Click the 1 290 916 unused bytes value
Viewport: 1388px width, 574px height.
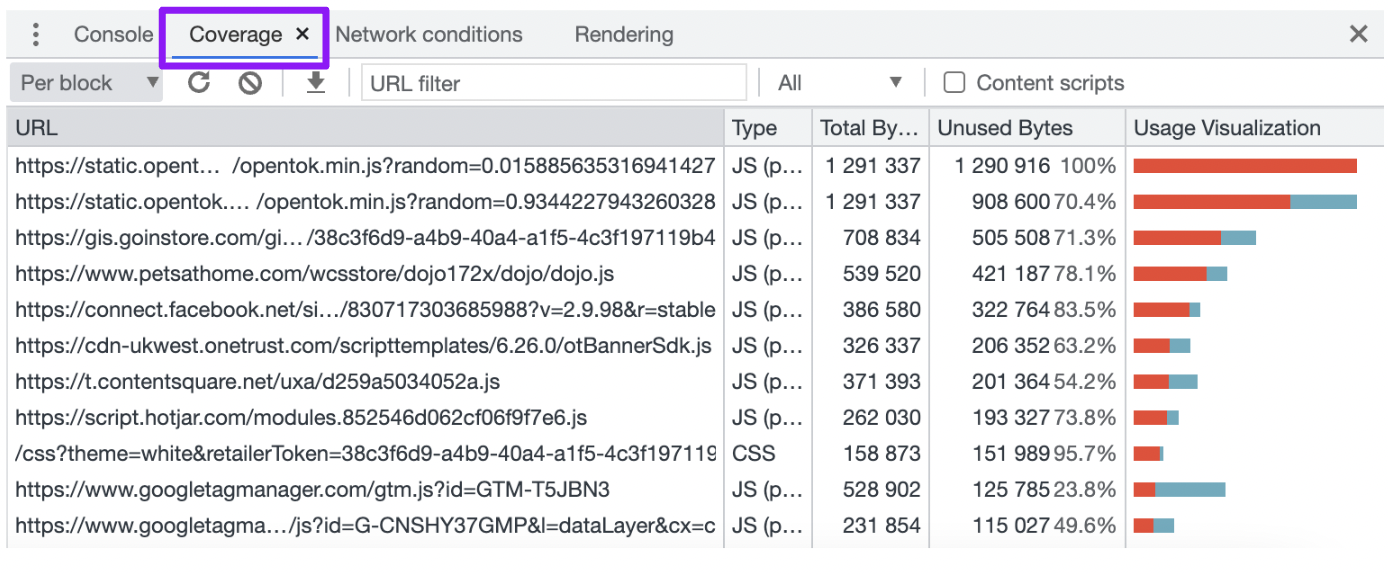pos(1003,165)
